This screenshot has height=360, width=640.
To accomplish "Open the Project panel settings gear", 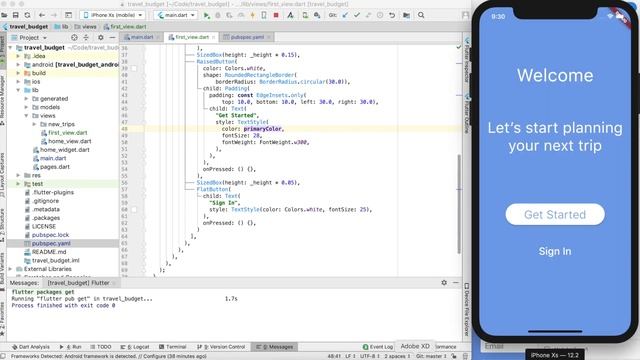I will pos(101,38).
